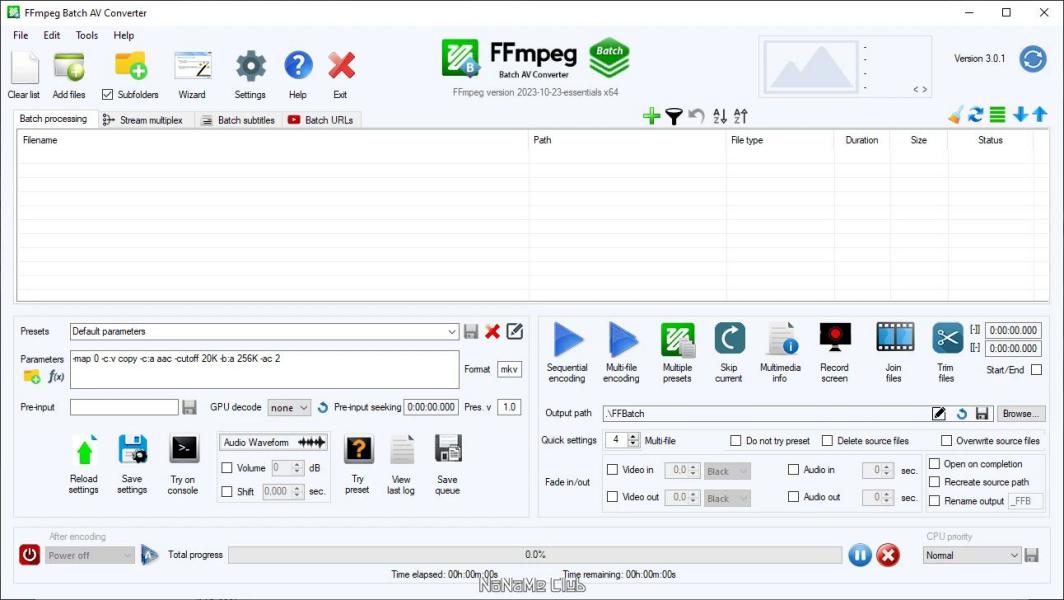Viewport: 1064px width, 600px height.
Task: Click the Audio Waveform button
Action: pos(273,443)
